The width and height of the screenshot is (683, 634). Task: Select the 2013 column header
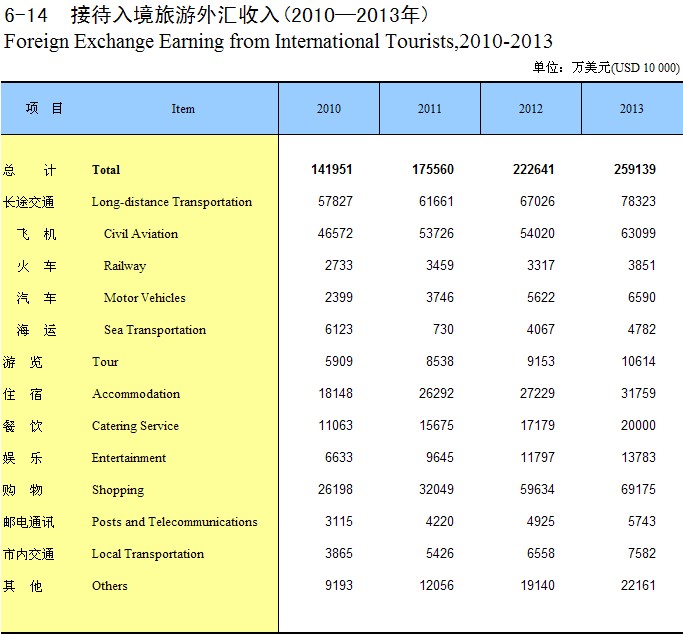[632, 109]
